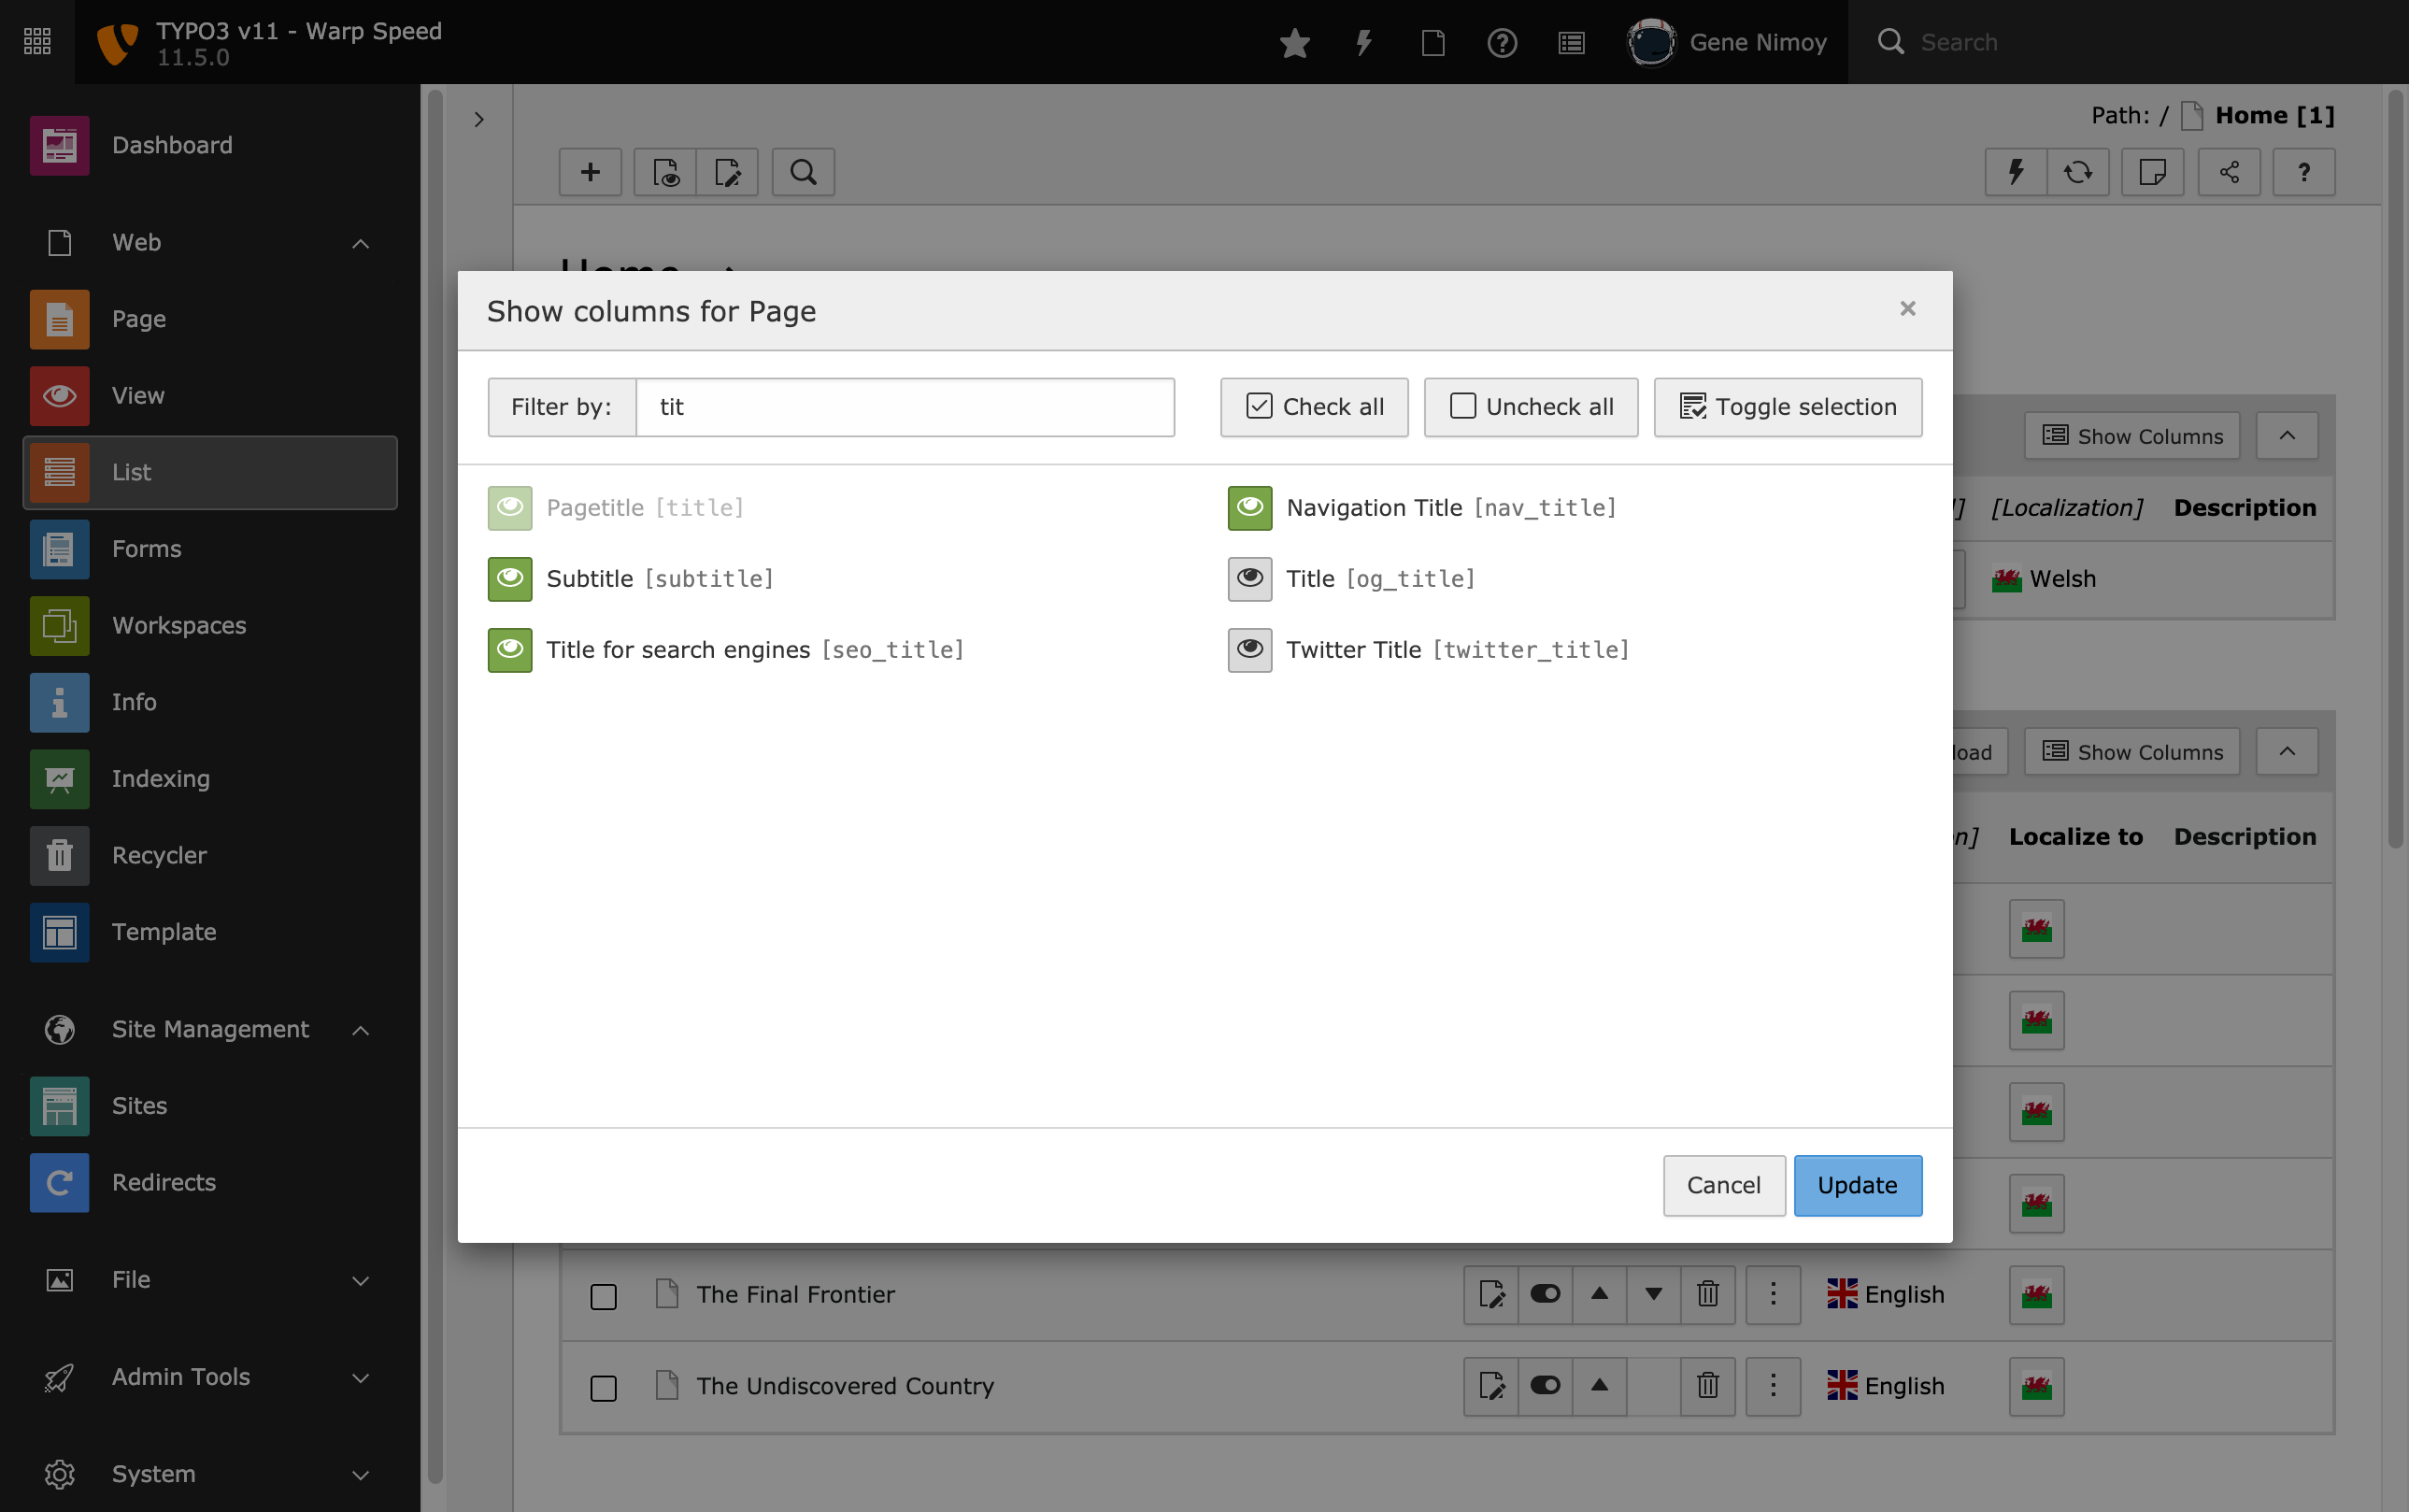Expand the File section in sidebar

(x=359, y=1277)
